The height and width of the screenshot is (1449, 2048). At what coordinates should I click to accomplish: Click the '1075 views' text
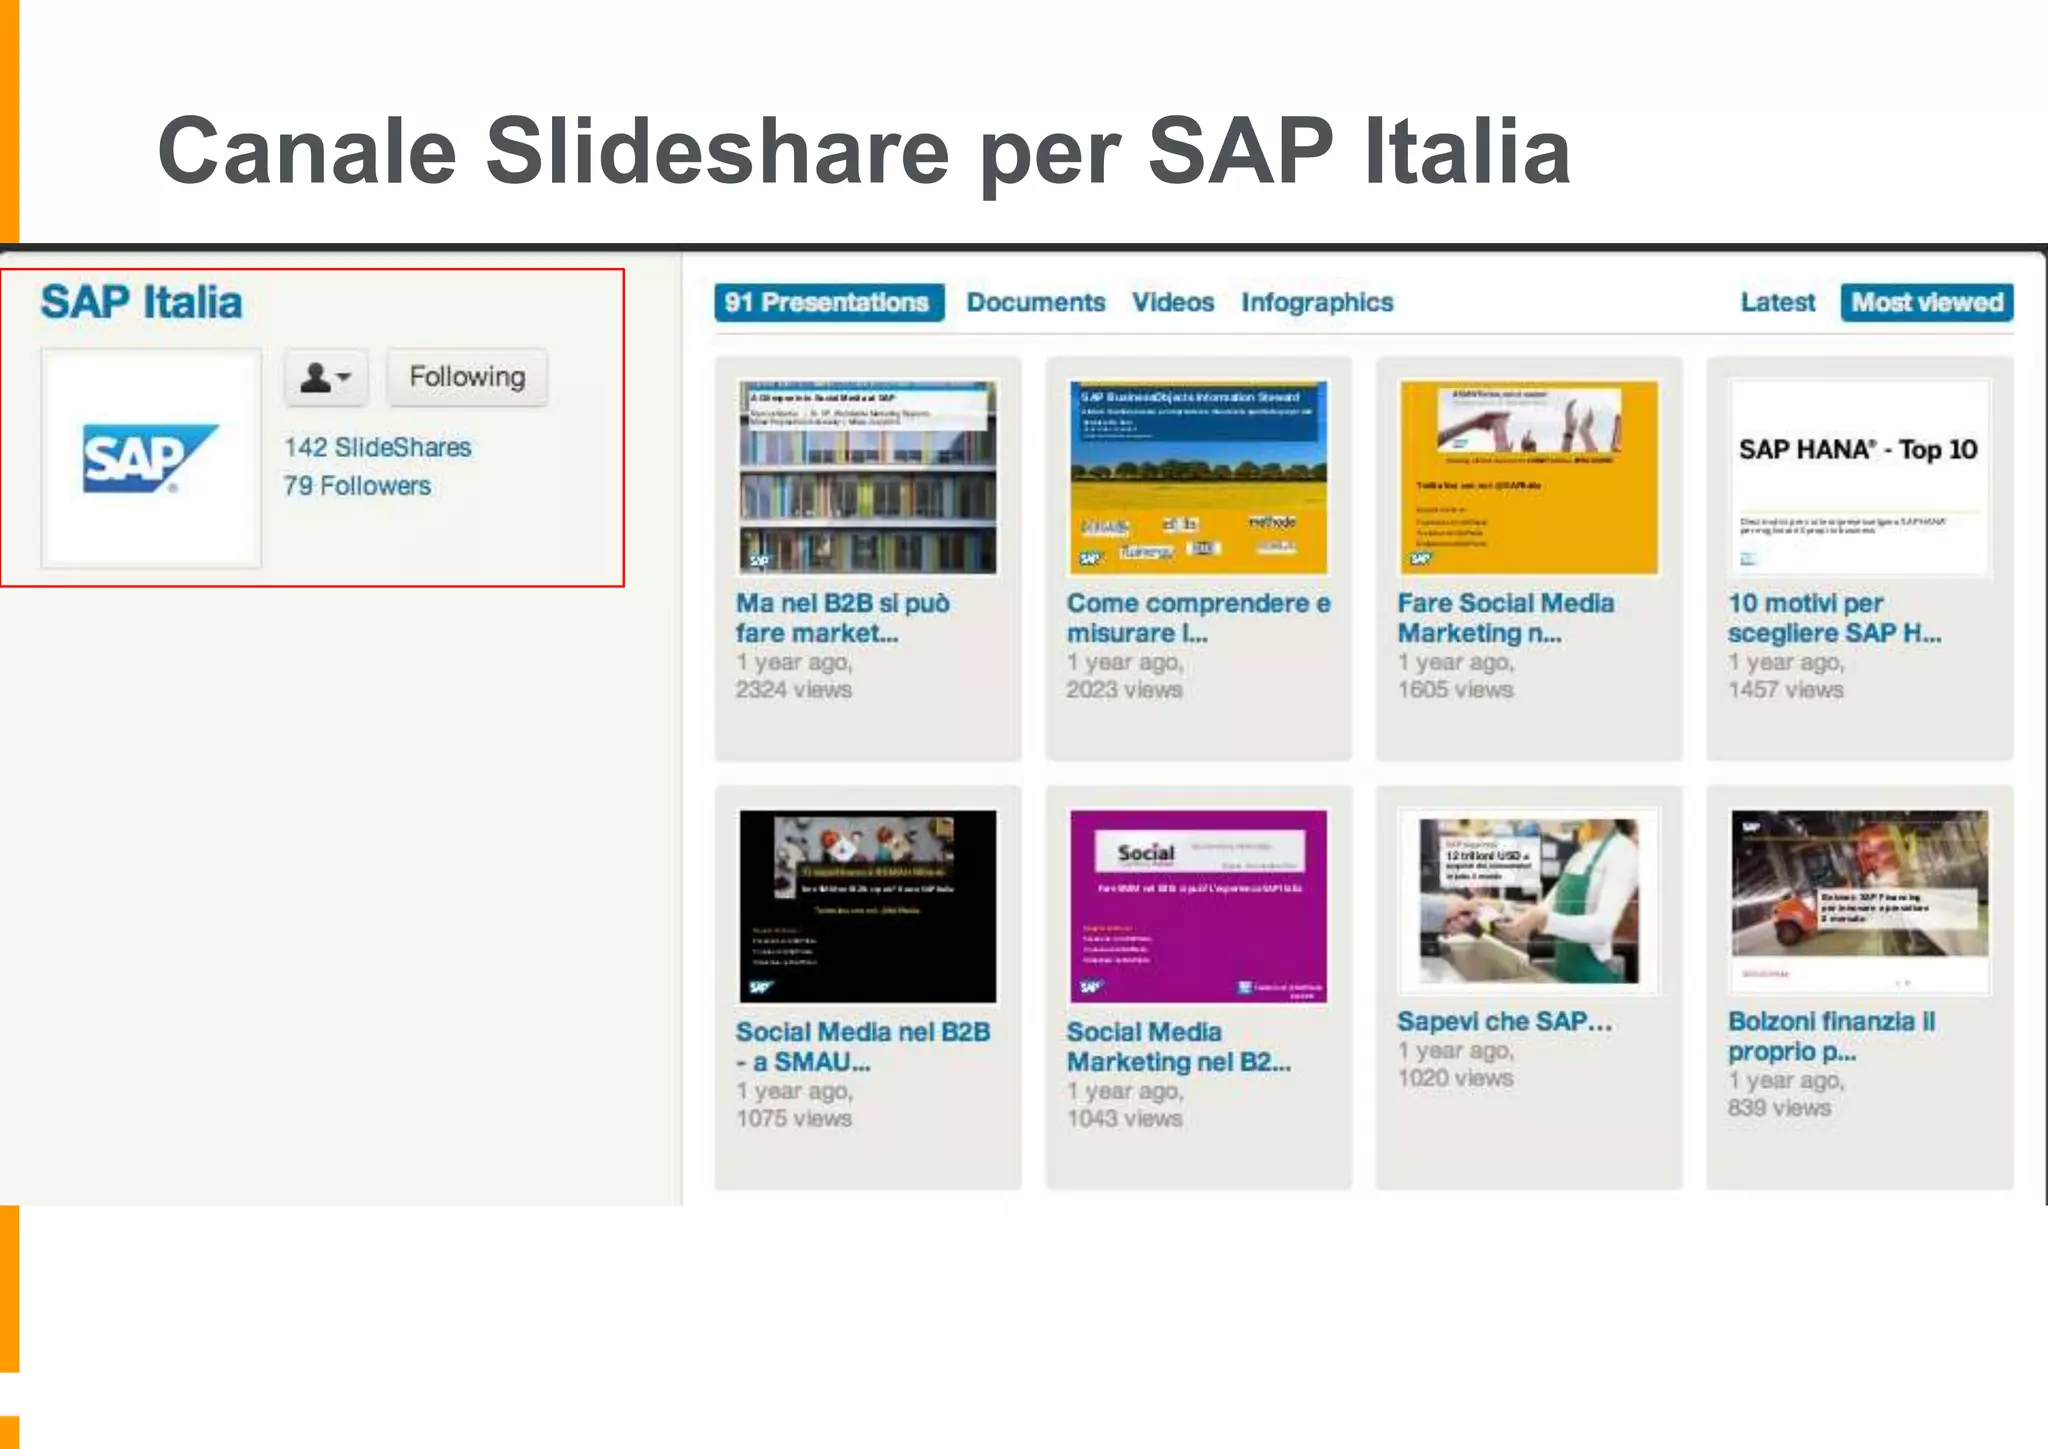pos(794,1119)
